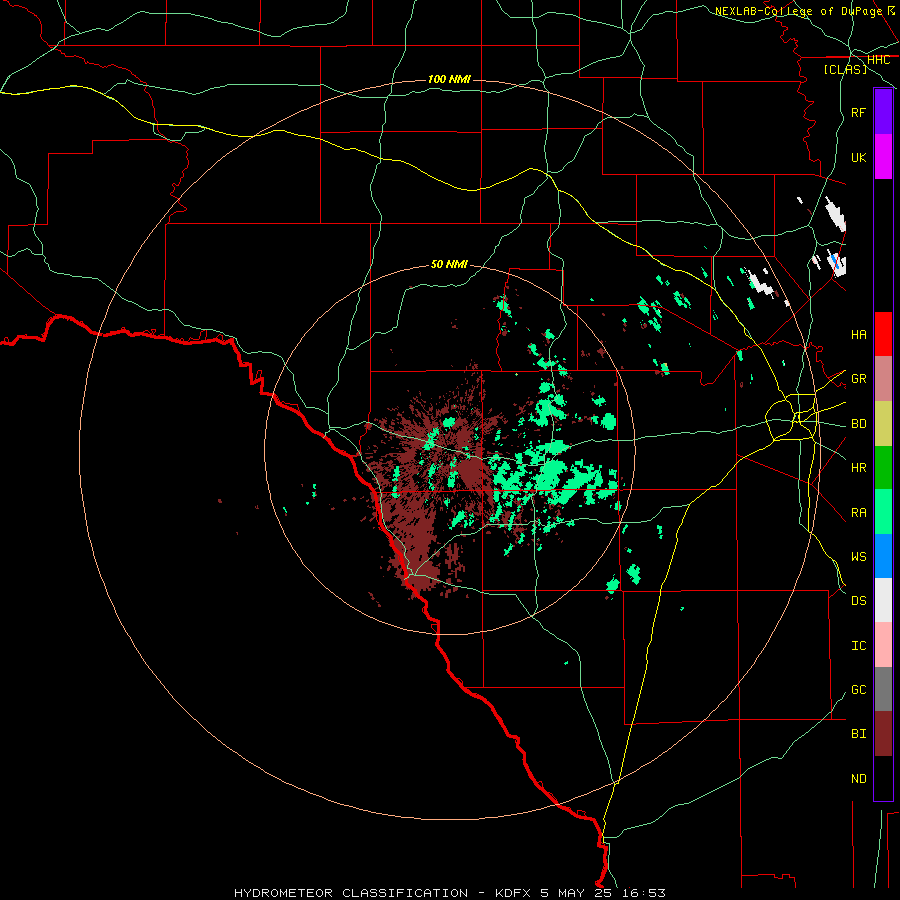This screenshot has width=900, height=900.
Task: Pick the light pink IC swatch
Action: click(883, 645)
